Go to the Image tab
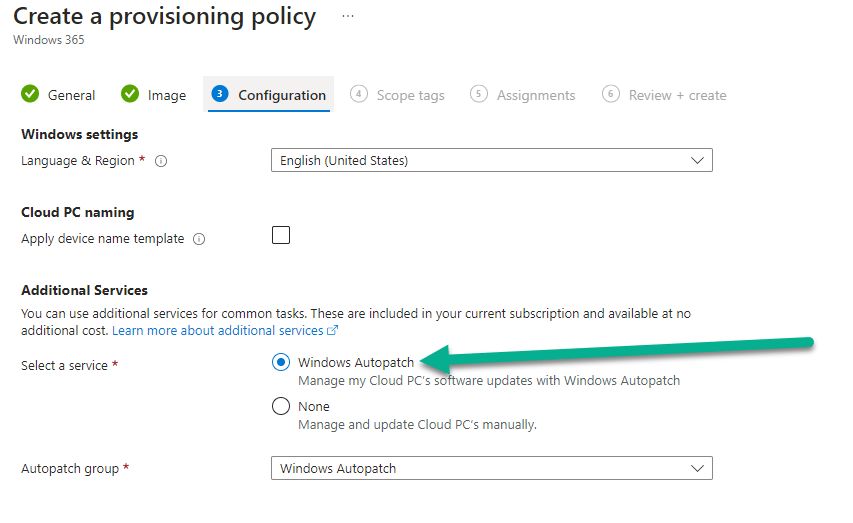 (x=167, y=95)
